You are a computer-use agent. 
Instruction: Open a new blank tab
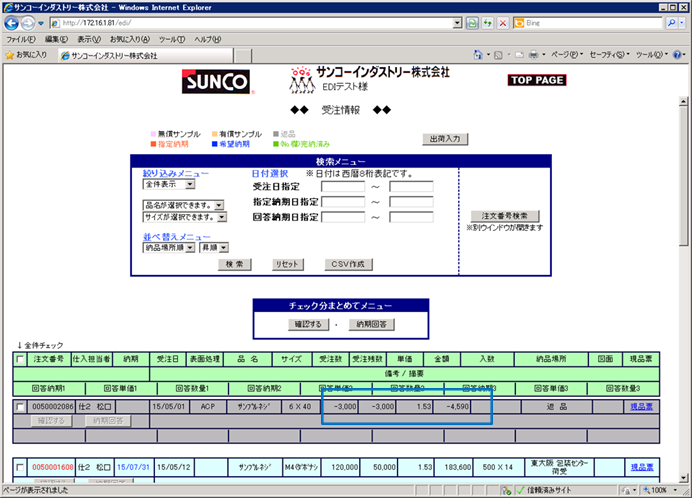pos(243,56)
